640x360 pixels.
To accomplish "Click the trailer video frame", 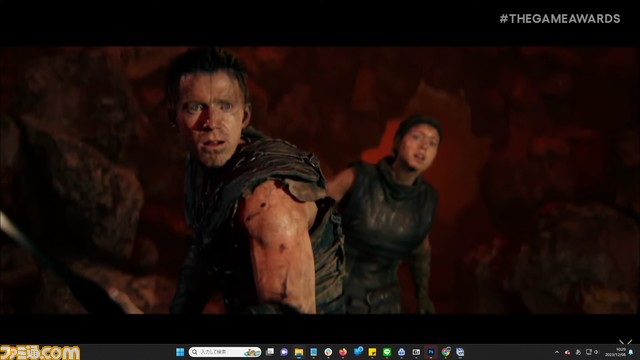I will click(320, 180).
